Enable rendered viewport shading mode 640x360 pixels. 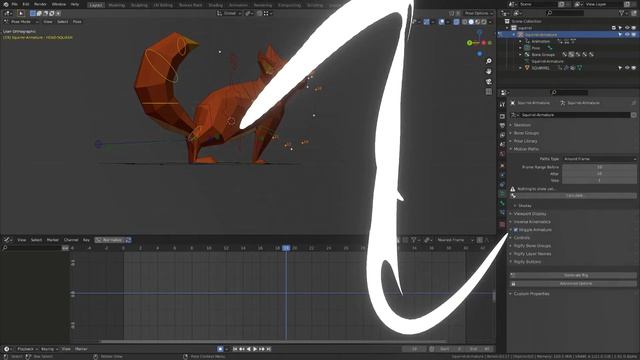484,22
